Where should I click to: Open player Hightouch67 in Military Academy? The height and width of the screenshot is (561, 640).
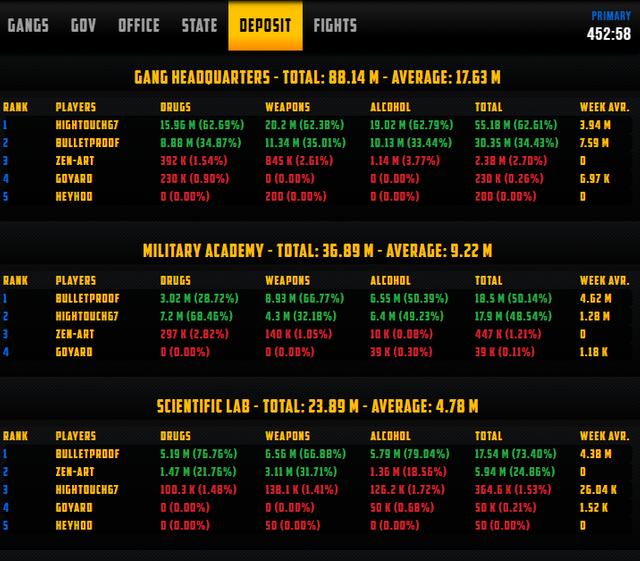pos(87,316)
